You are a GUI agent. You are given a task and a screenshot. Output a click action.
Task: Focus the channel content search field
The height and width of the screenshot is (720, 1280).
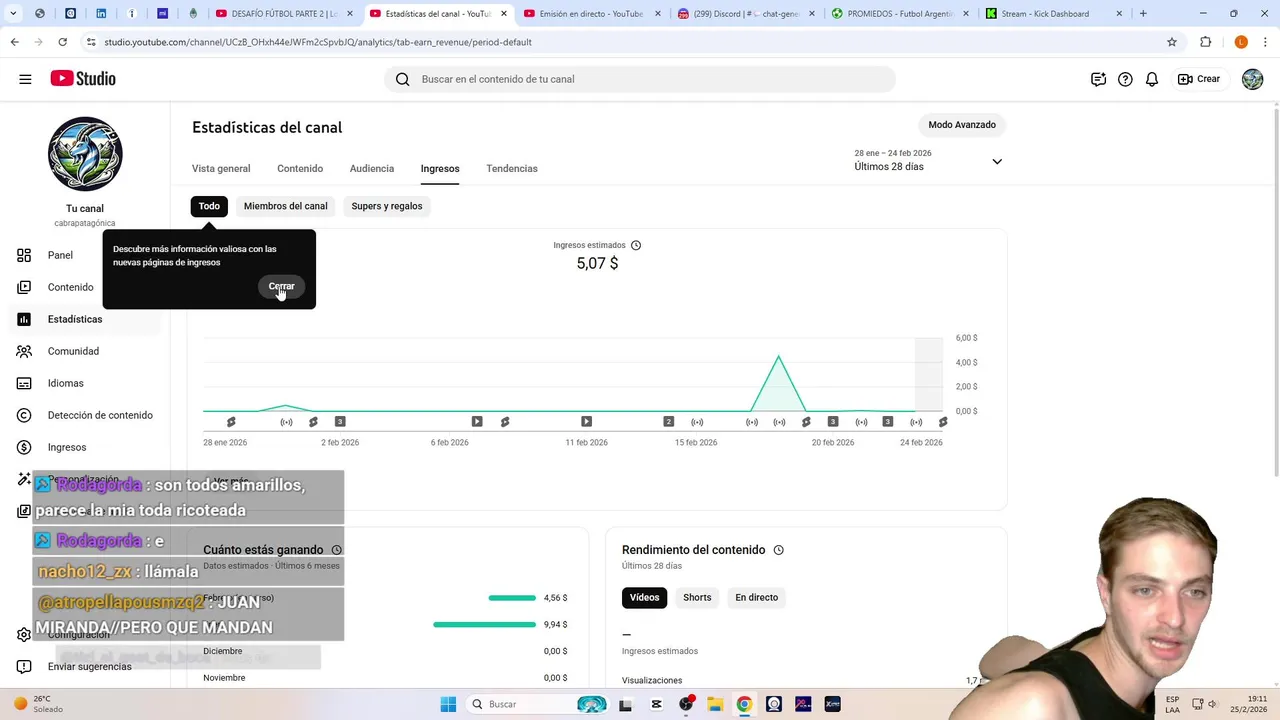pos(640,79)
